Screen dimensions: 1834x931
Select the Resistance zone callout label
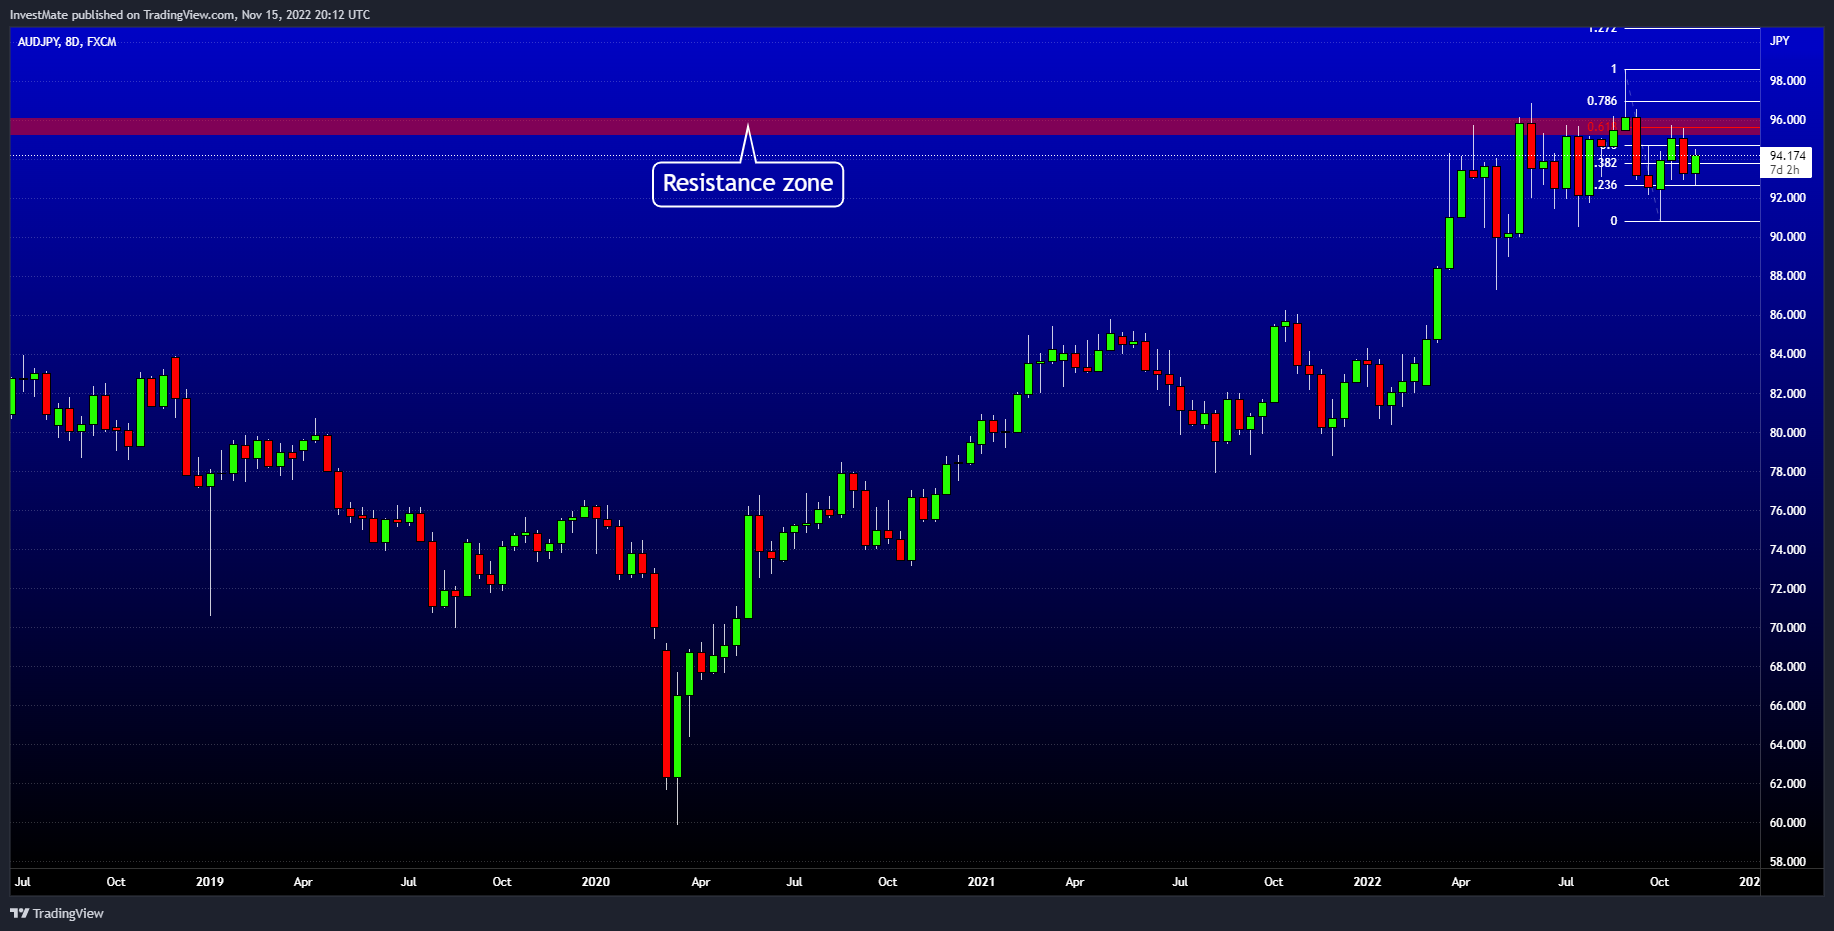click(748, 184)
